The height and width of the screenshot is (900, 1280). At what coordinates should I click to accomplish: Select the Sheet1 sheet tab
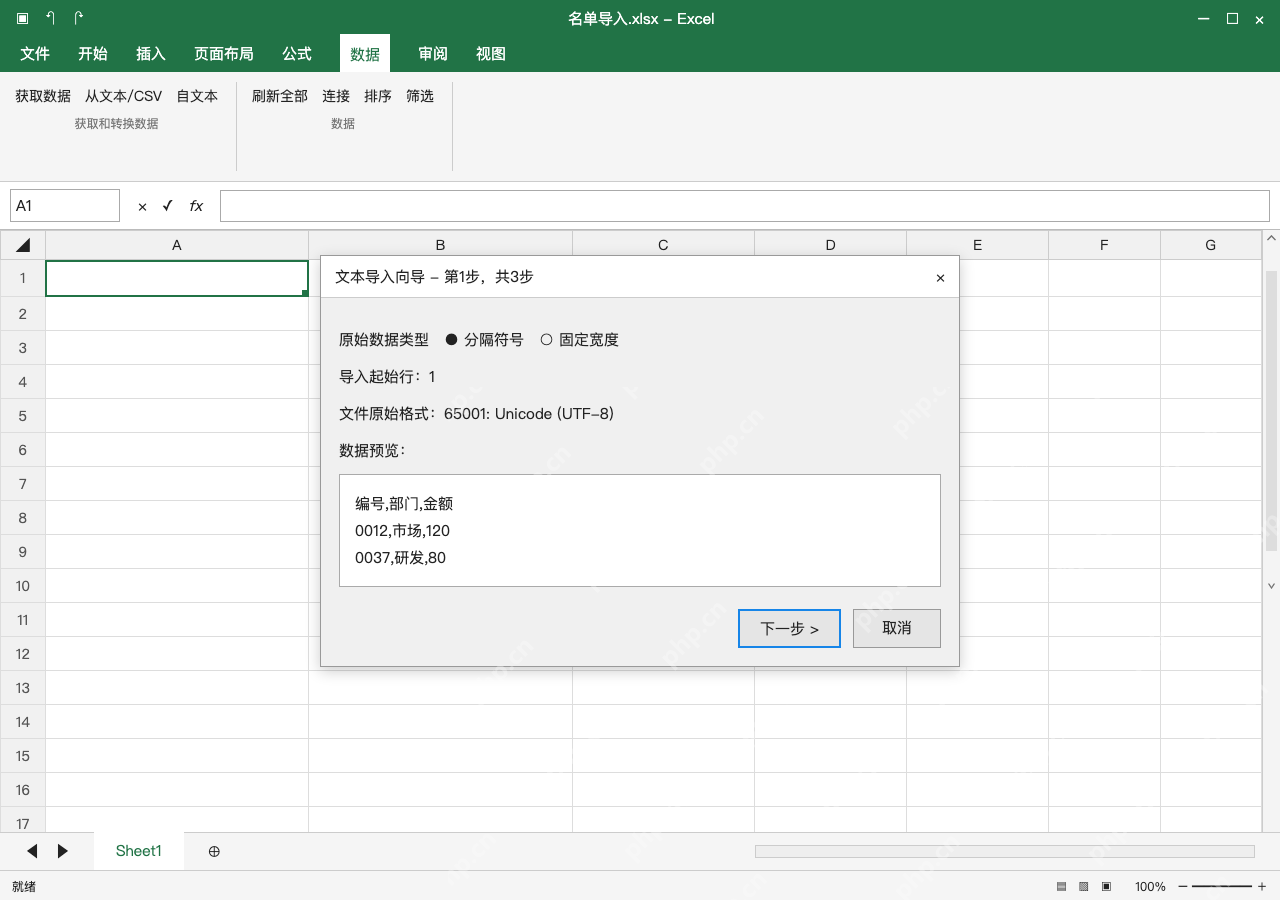pyautogui.click(x=139, y=851)
